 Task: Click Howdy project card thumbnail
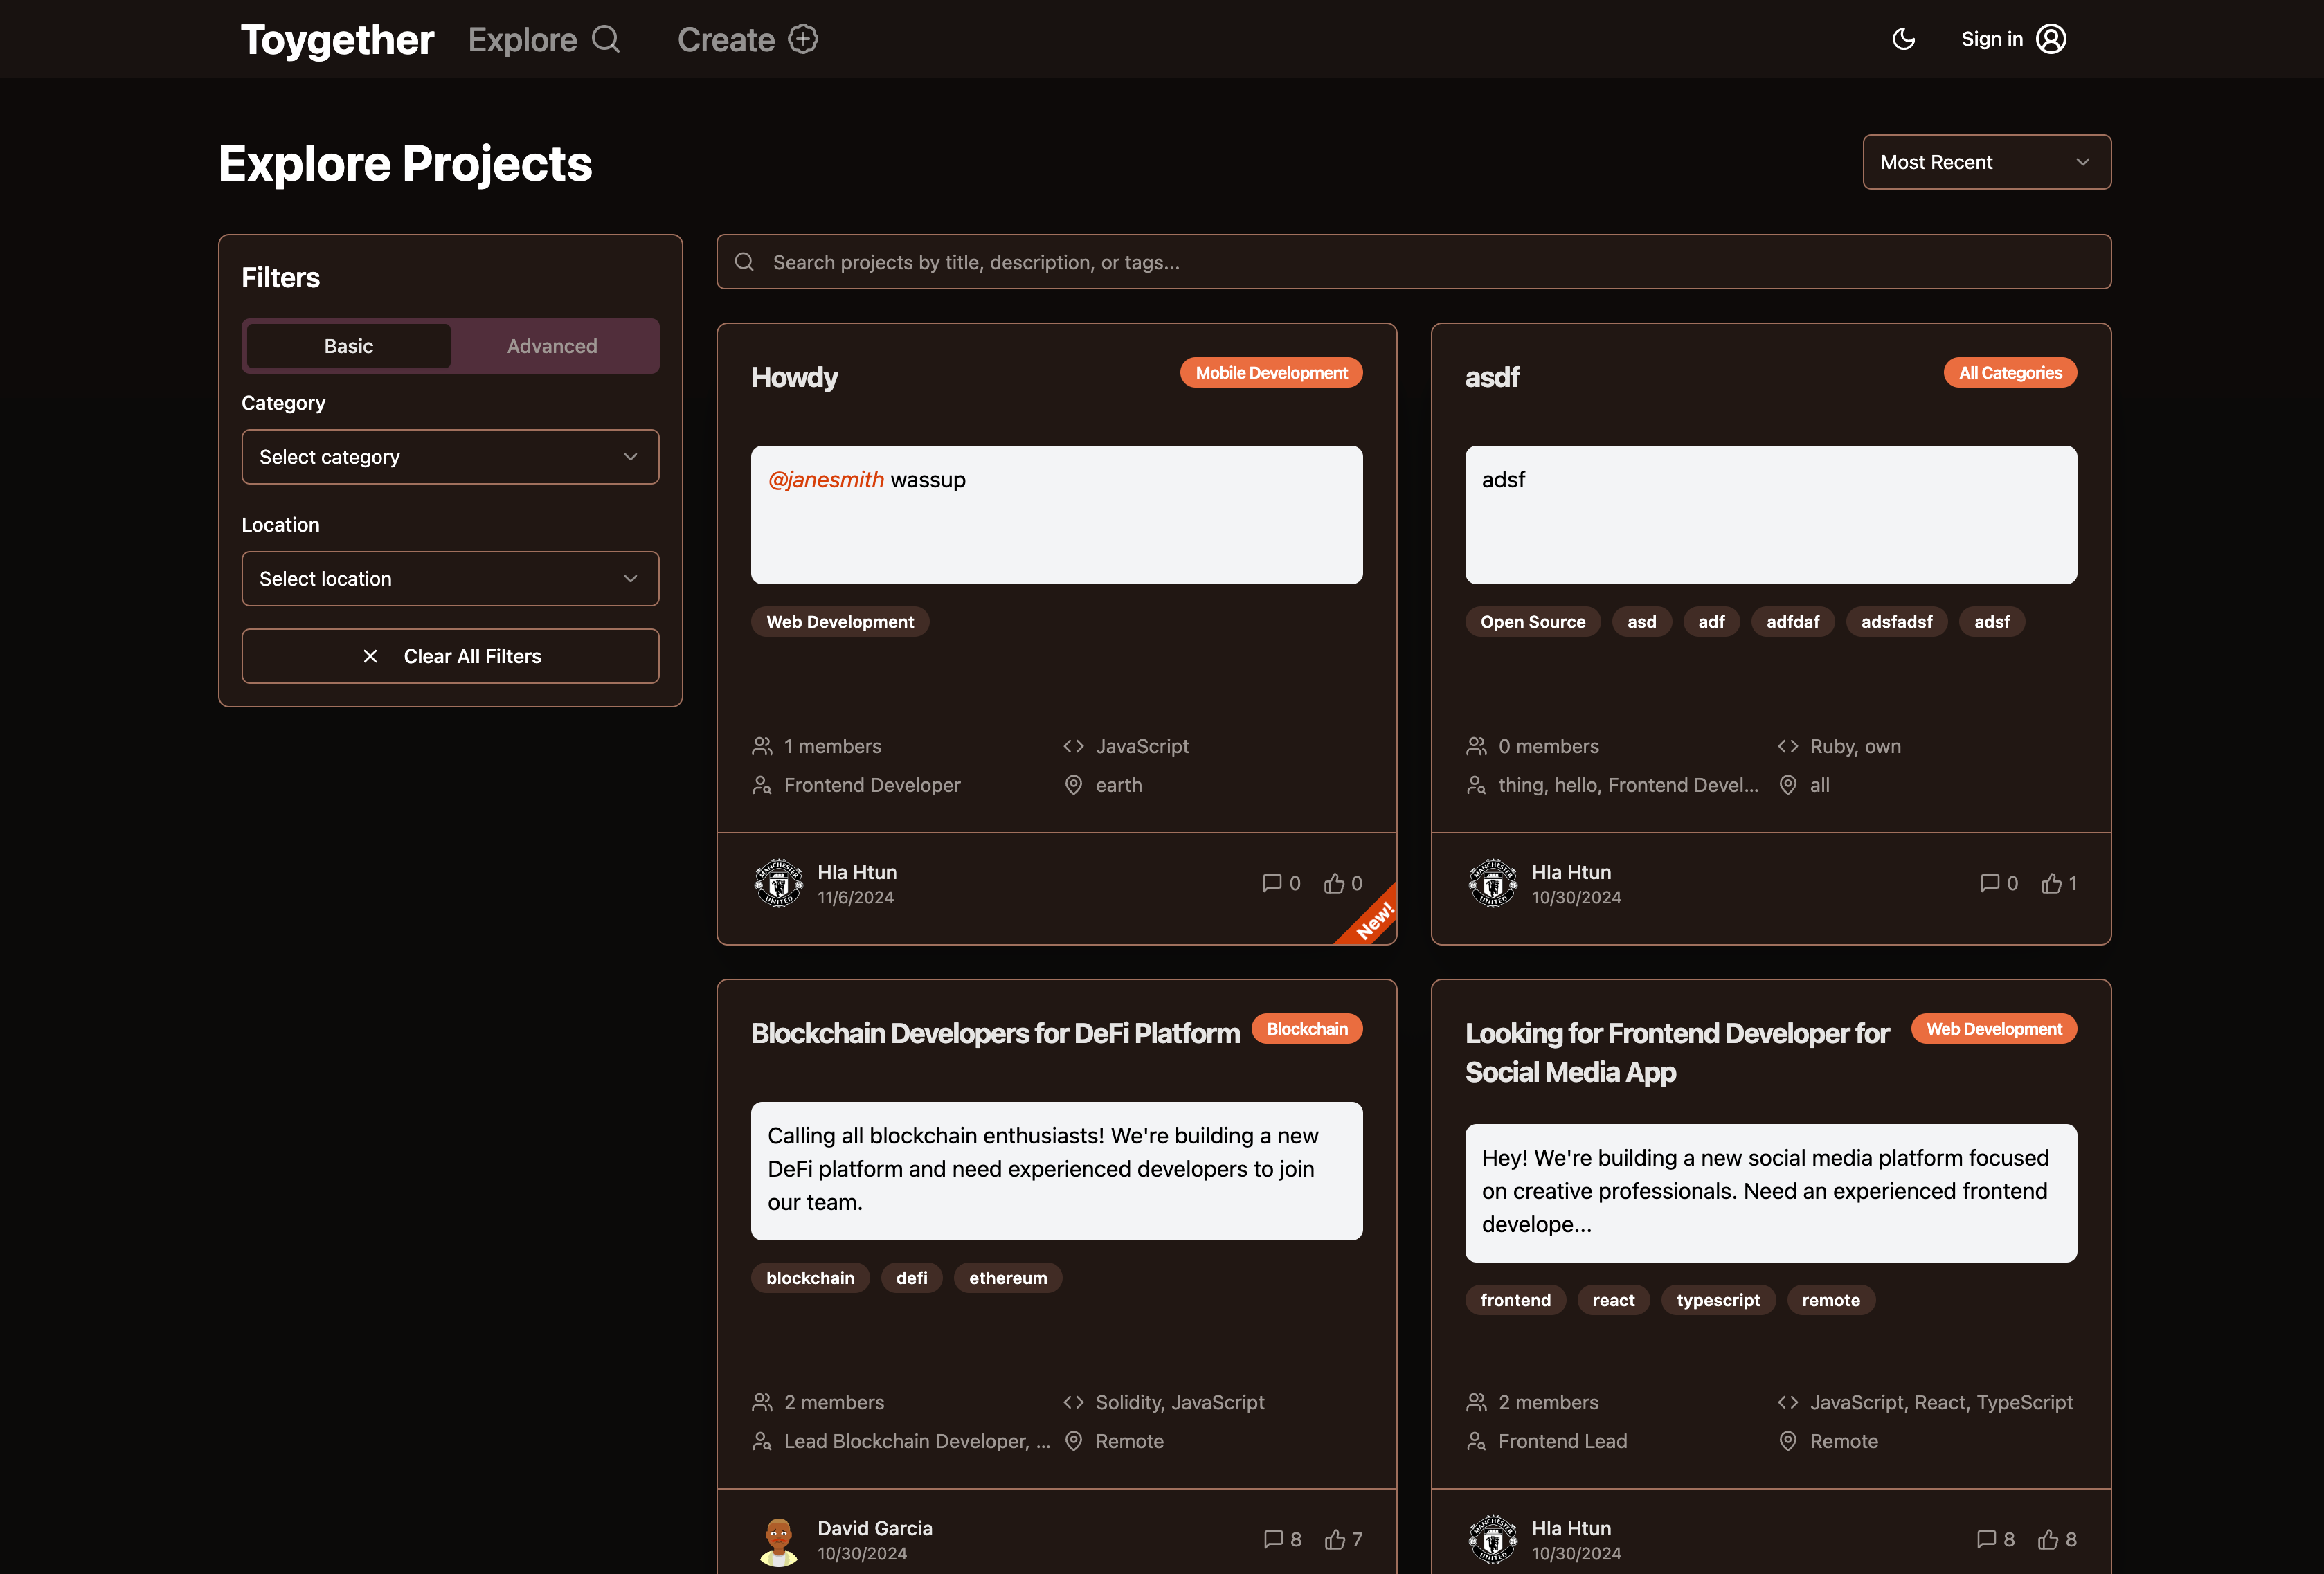click(x=1056, y=515)
